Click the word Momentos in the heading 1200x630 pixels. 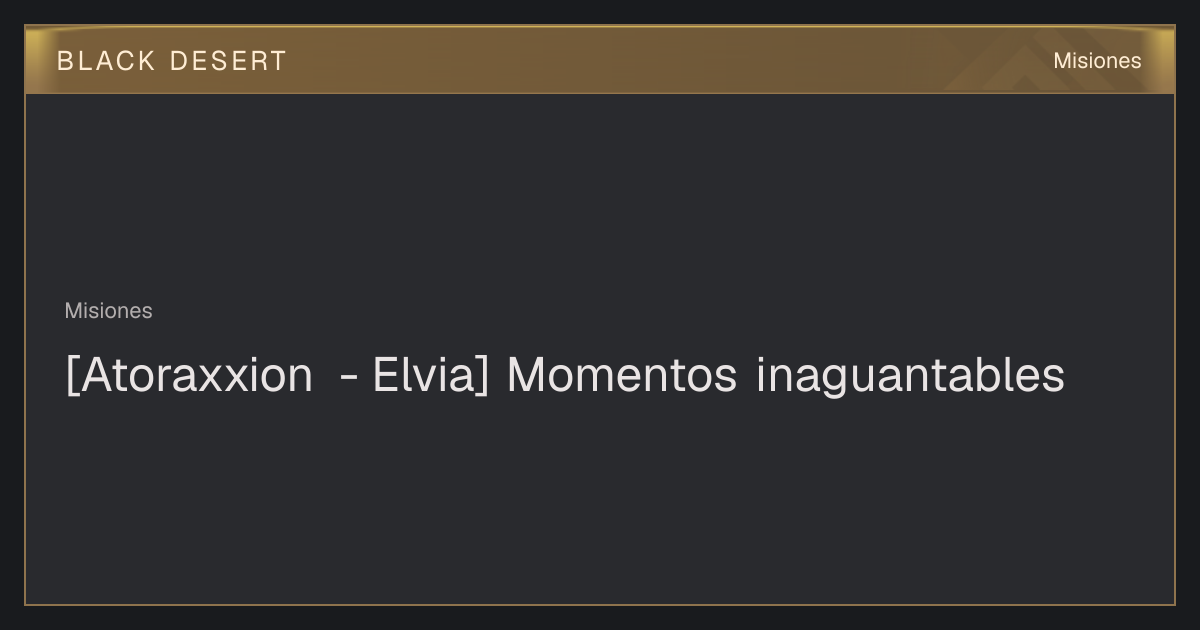[x=622, y=376]
